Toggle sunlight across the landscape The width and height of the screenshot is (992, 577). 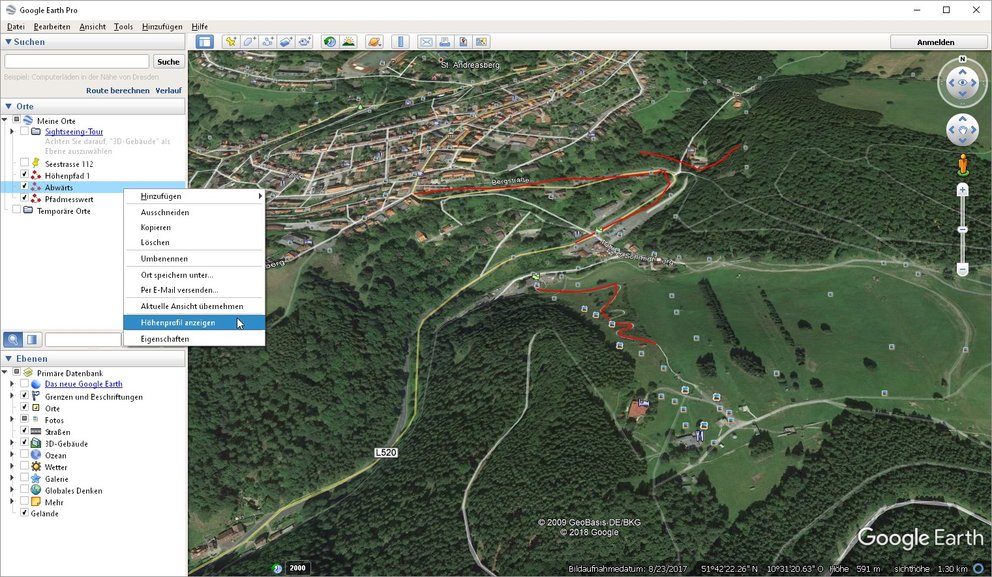point(348,42)
